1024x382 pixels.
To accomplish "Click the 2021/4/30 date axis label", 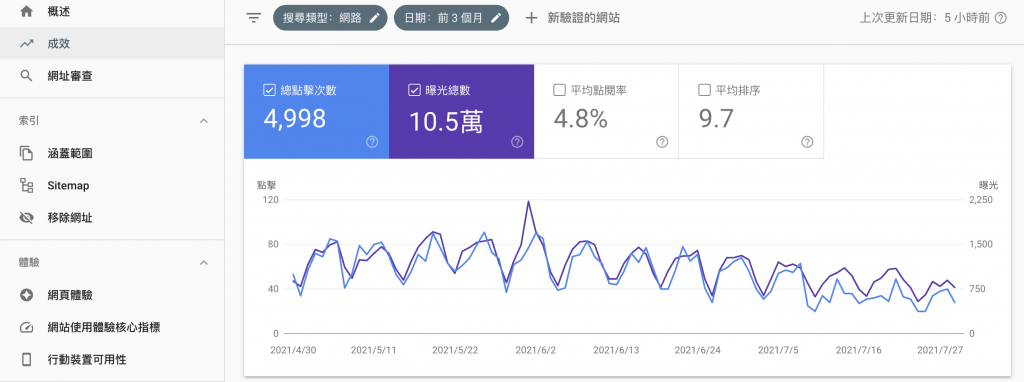I will point(293,350).
